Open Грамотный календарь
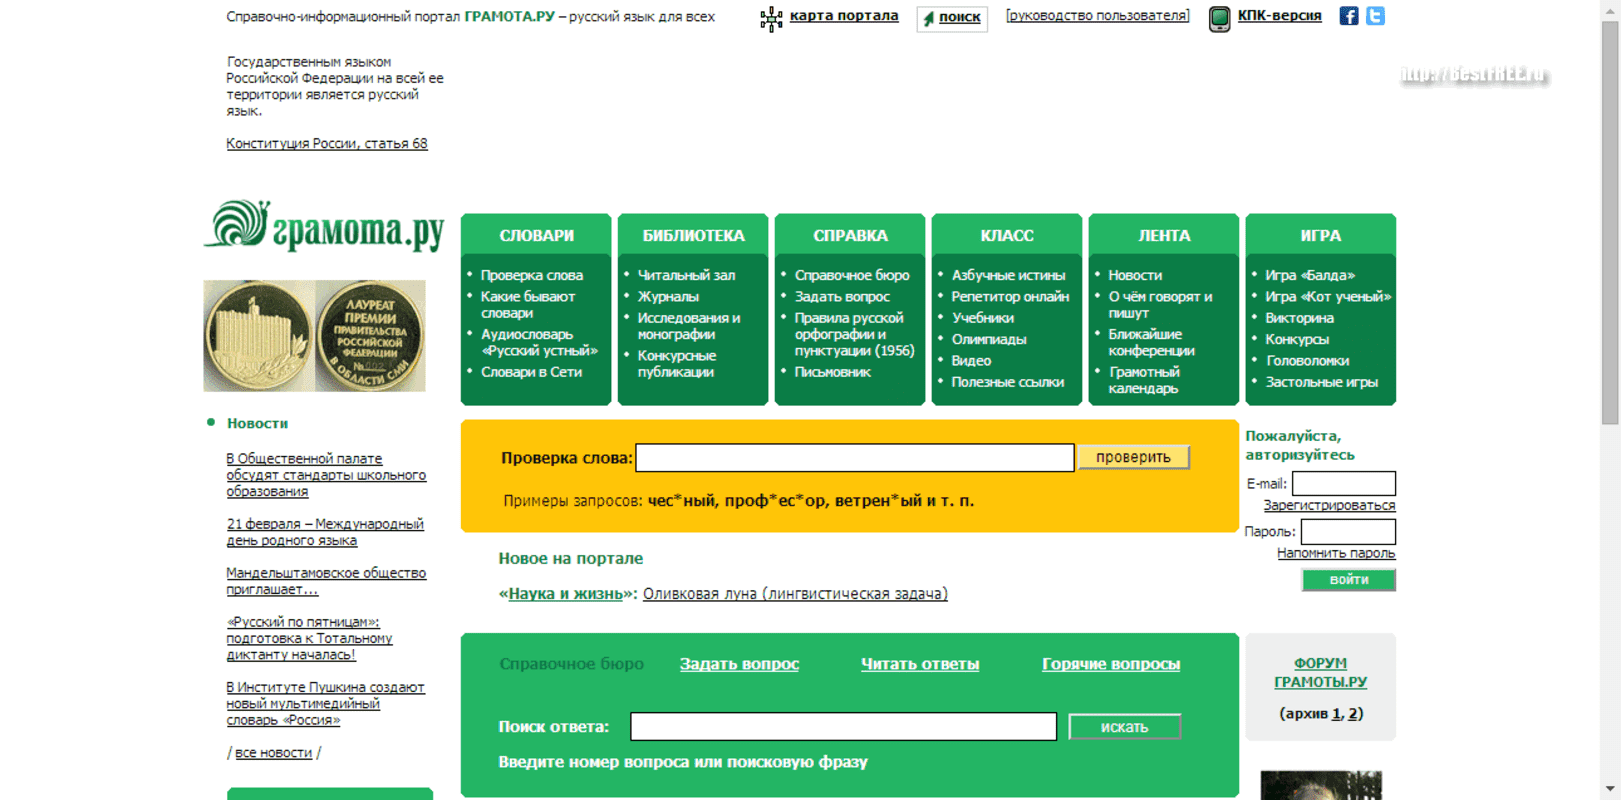 pos(1144,380)
